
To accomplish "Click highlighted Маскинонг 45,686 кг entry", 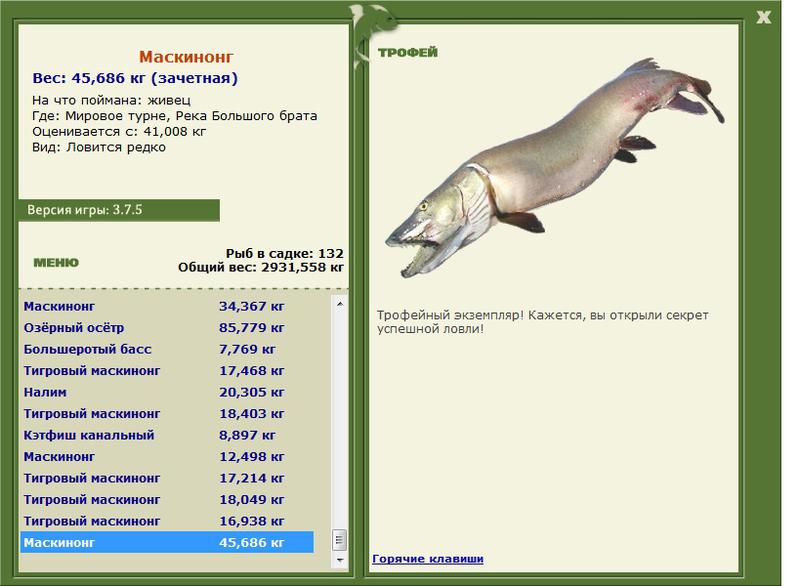I will click(x=167, y=543).
